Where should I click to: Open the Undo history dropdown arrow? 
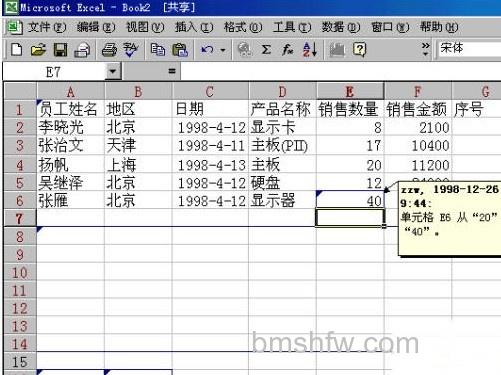pos(223,50)
